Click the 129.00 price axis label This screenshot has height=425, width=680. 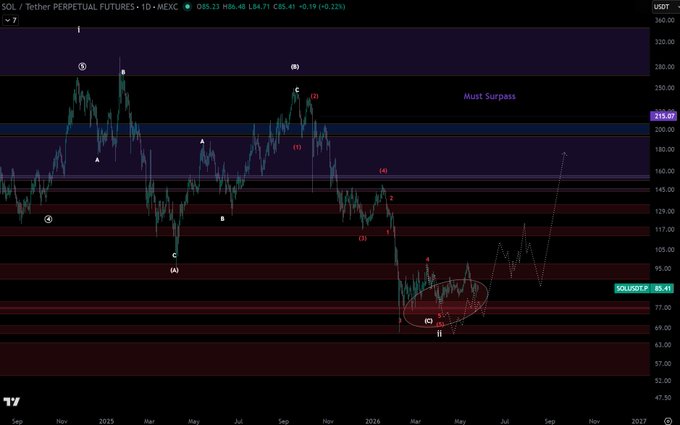click(x=665, y=211)
